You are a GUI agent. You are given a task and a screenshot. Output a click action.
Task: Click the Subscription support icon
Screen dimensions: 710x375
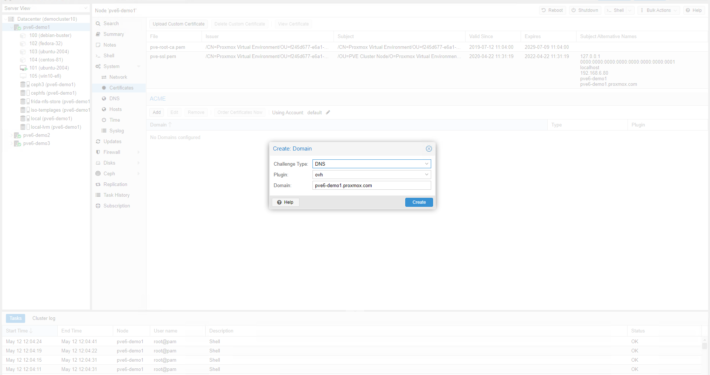98,206
